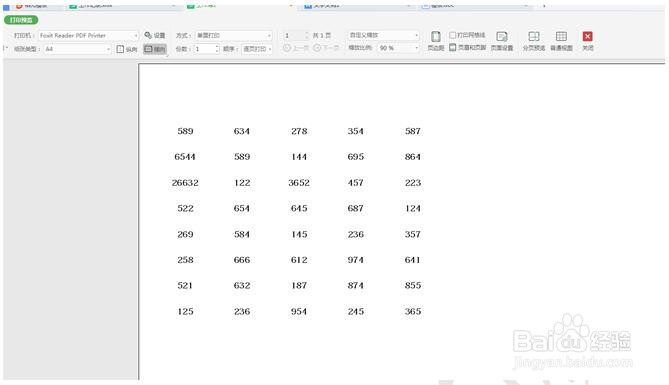Open 页面设置 (page setup)
This screenshot has width=669, height=385.
click(502, 41)
